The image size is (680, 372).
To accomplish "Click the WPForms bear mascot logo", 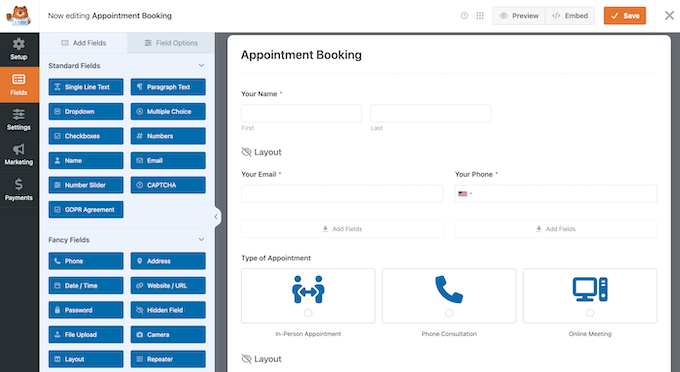I will (x=19, y=16).
